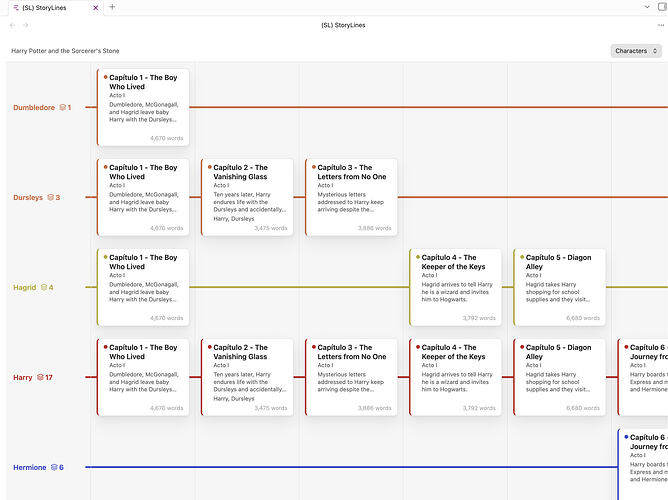This screenshot has width=668, height=500.
Task: Click the Harry scene count icon
Action: [x=40, y=377]
